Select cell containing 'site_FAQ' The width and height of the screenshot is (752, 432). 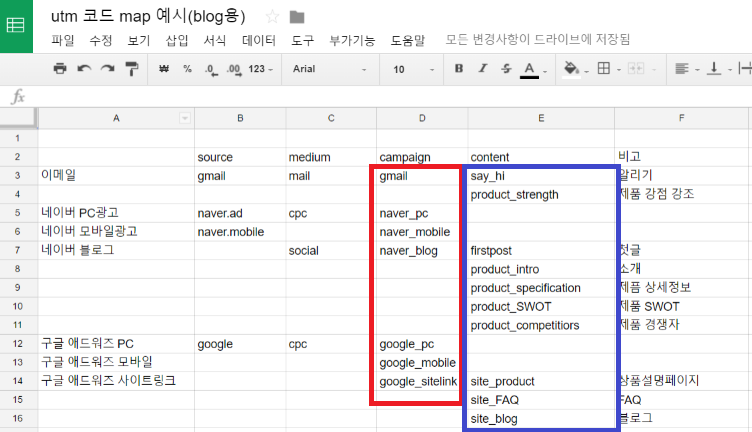point(541,400)
